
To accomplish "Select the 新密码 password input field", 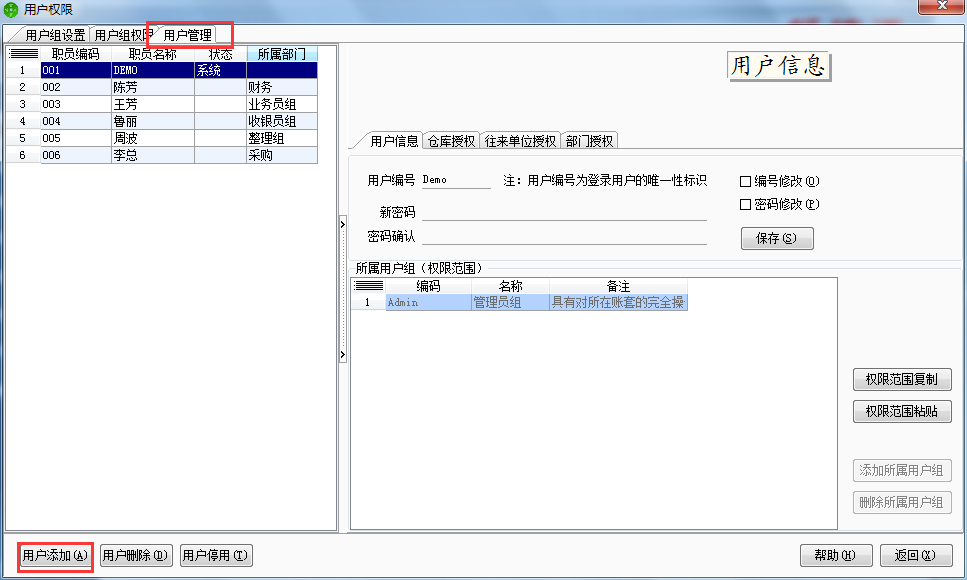I will tap(560, 214).
